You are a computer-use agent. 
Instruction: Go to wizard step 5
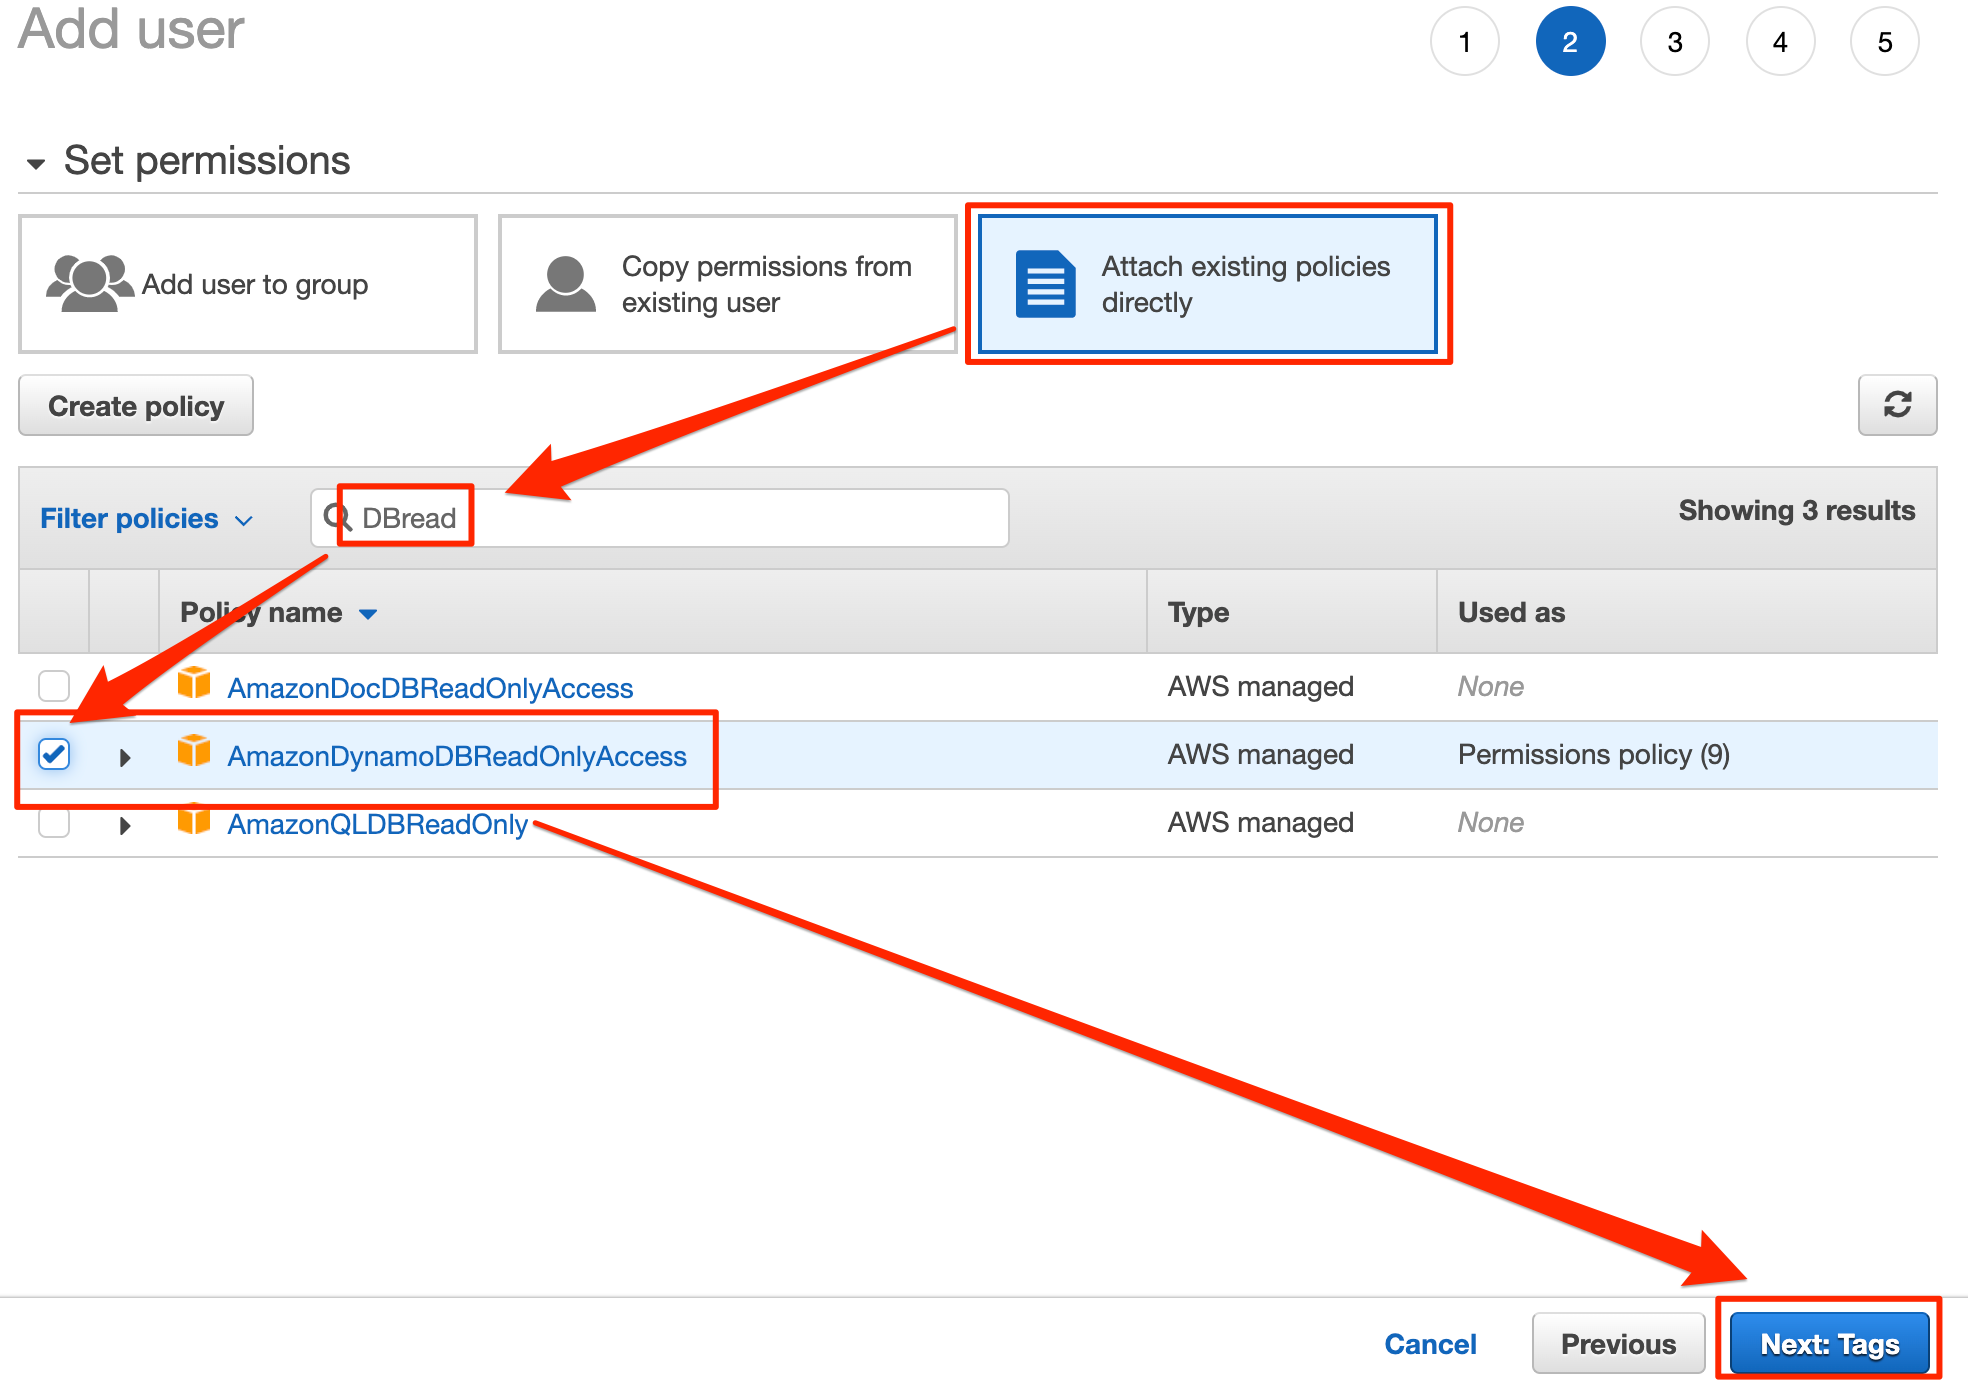[x=1885, y=42]
